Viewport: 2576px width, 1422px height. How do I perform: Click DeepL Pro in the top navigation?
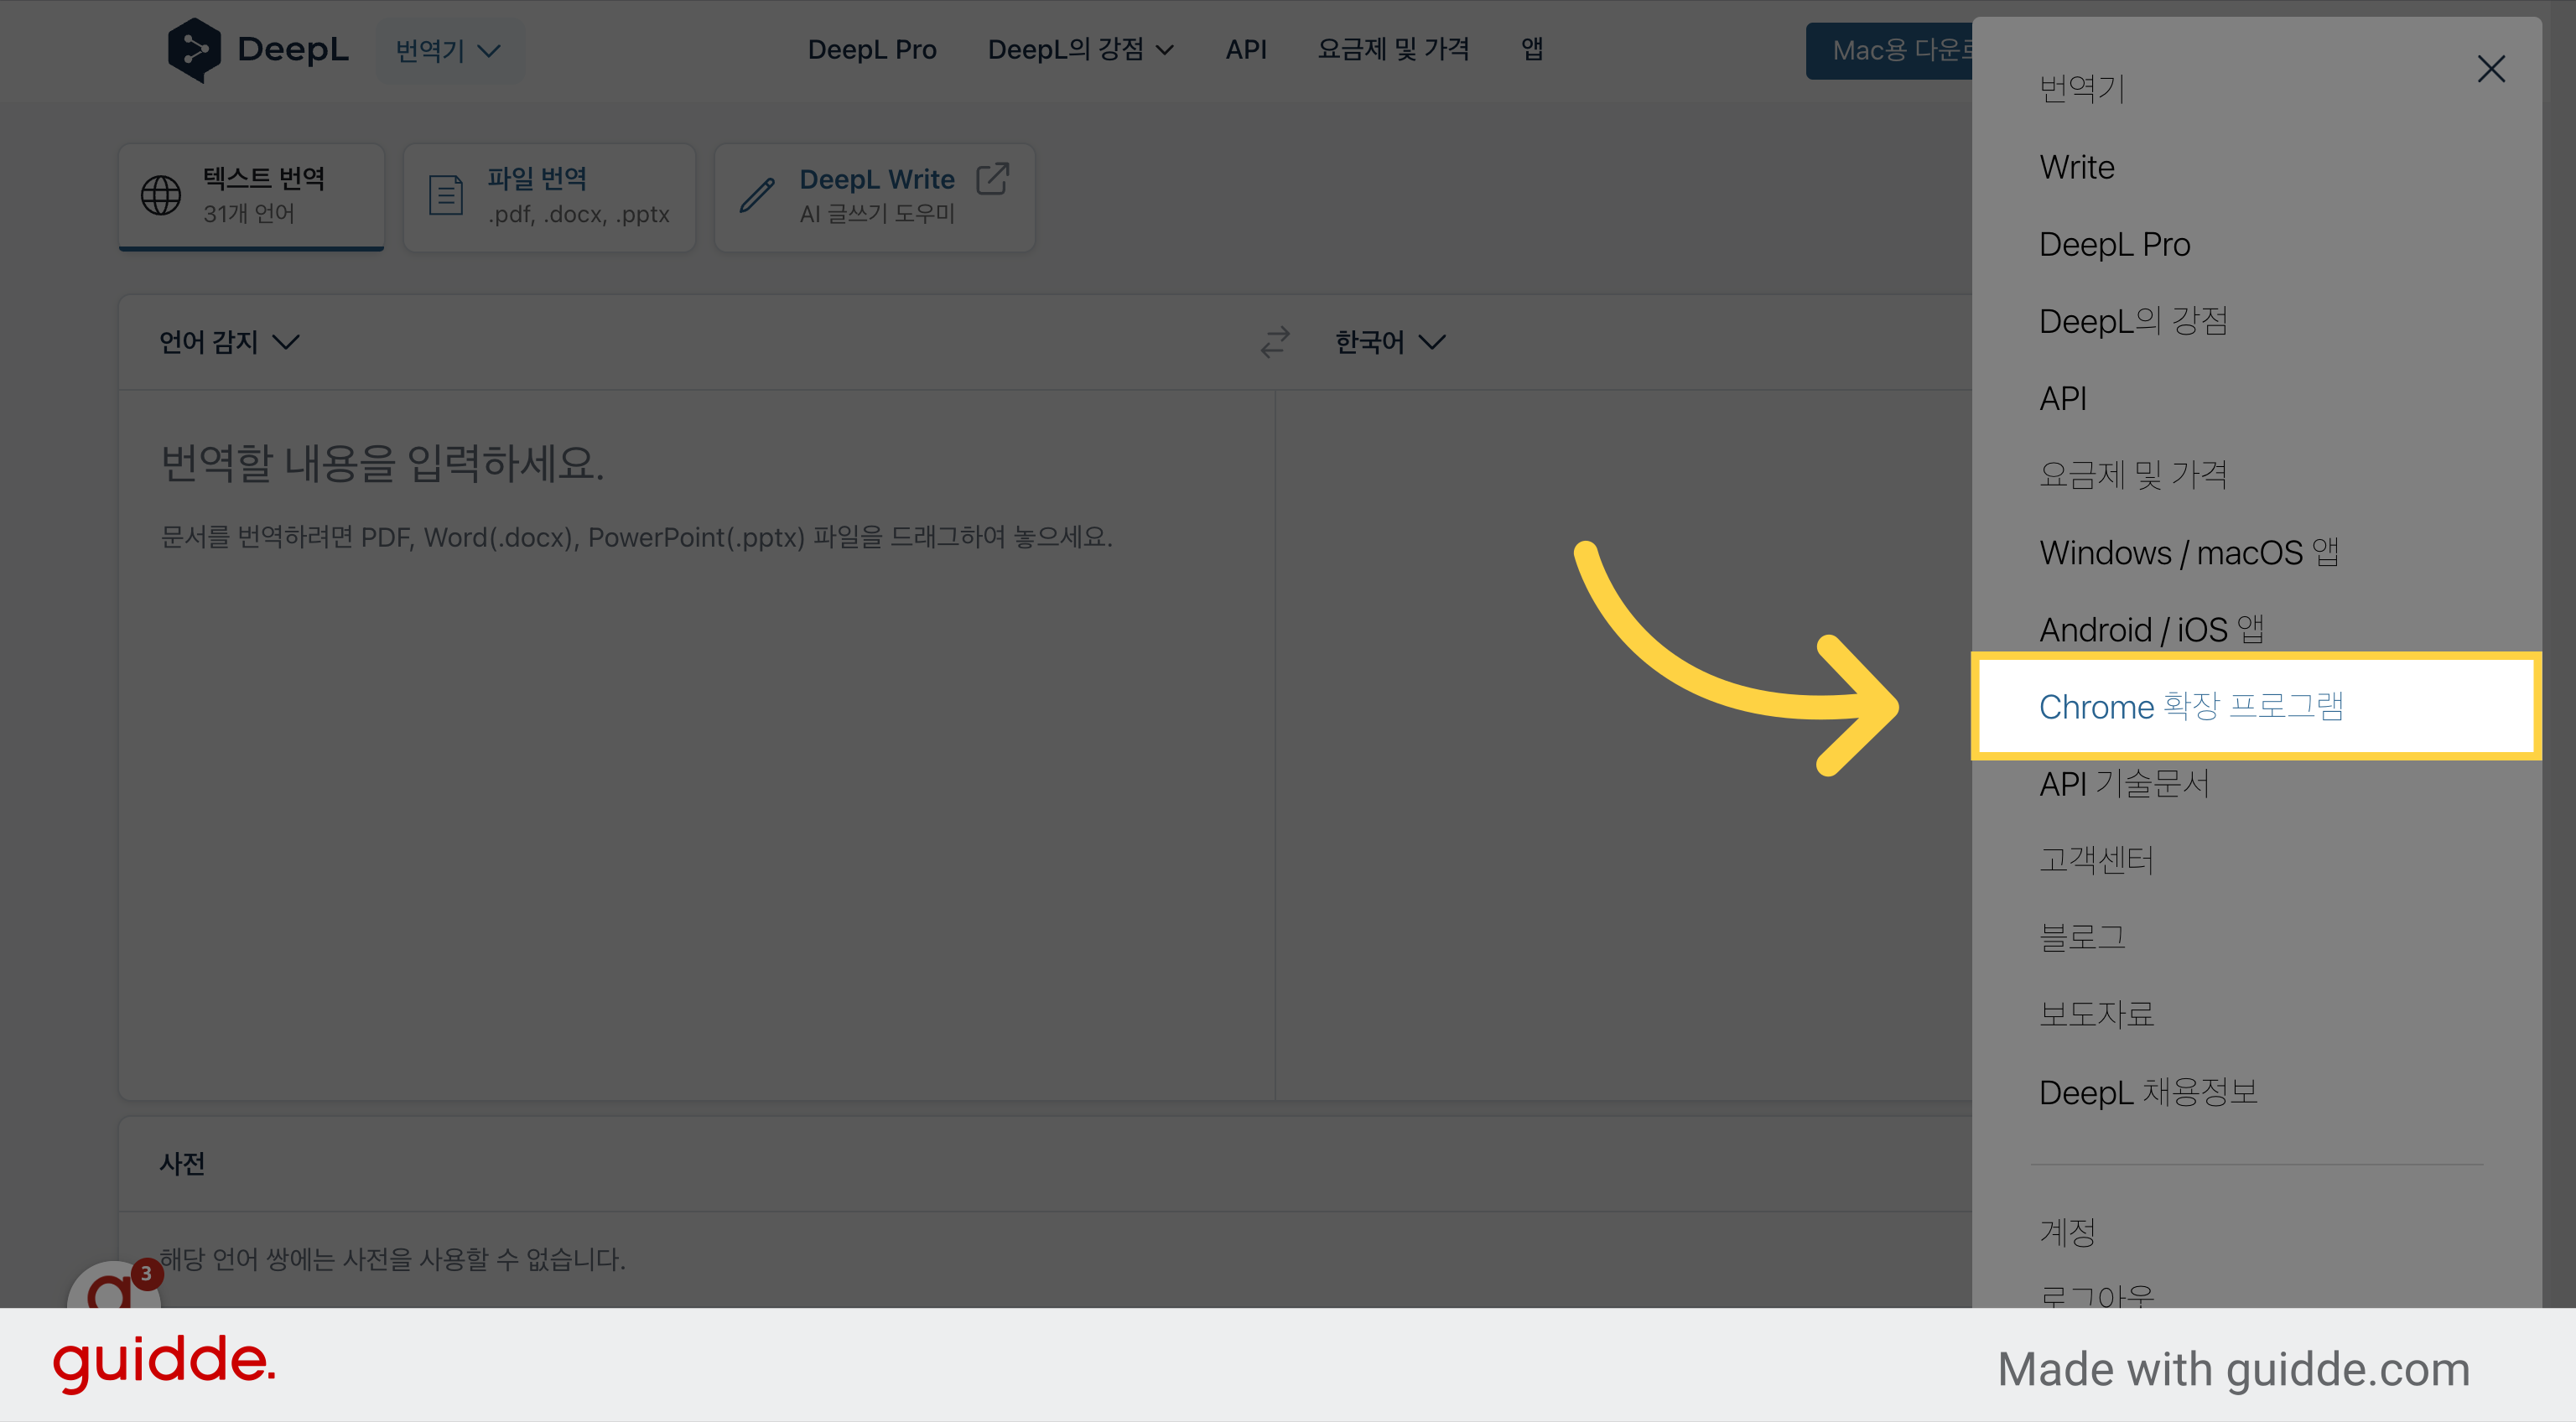click(x=872, y=50)
